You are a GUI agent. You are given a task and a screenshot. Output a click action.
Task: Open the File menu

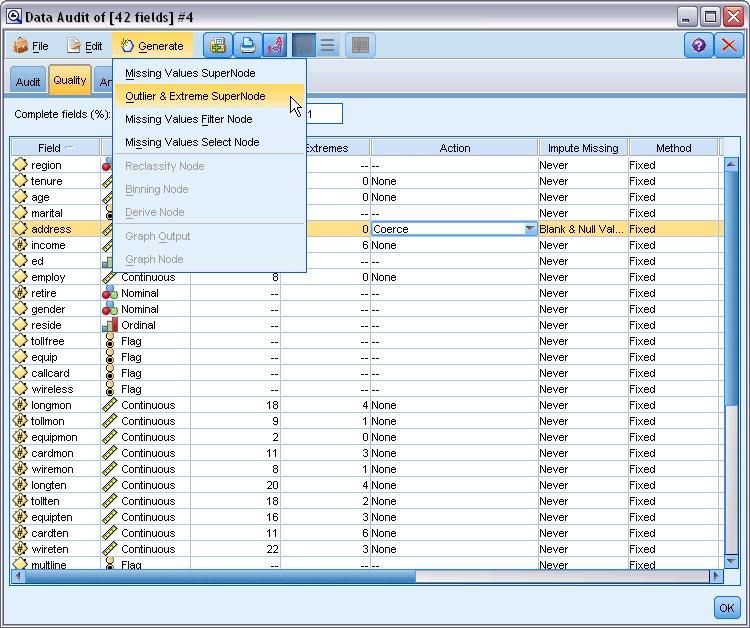[31, 46]
